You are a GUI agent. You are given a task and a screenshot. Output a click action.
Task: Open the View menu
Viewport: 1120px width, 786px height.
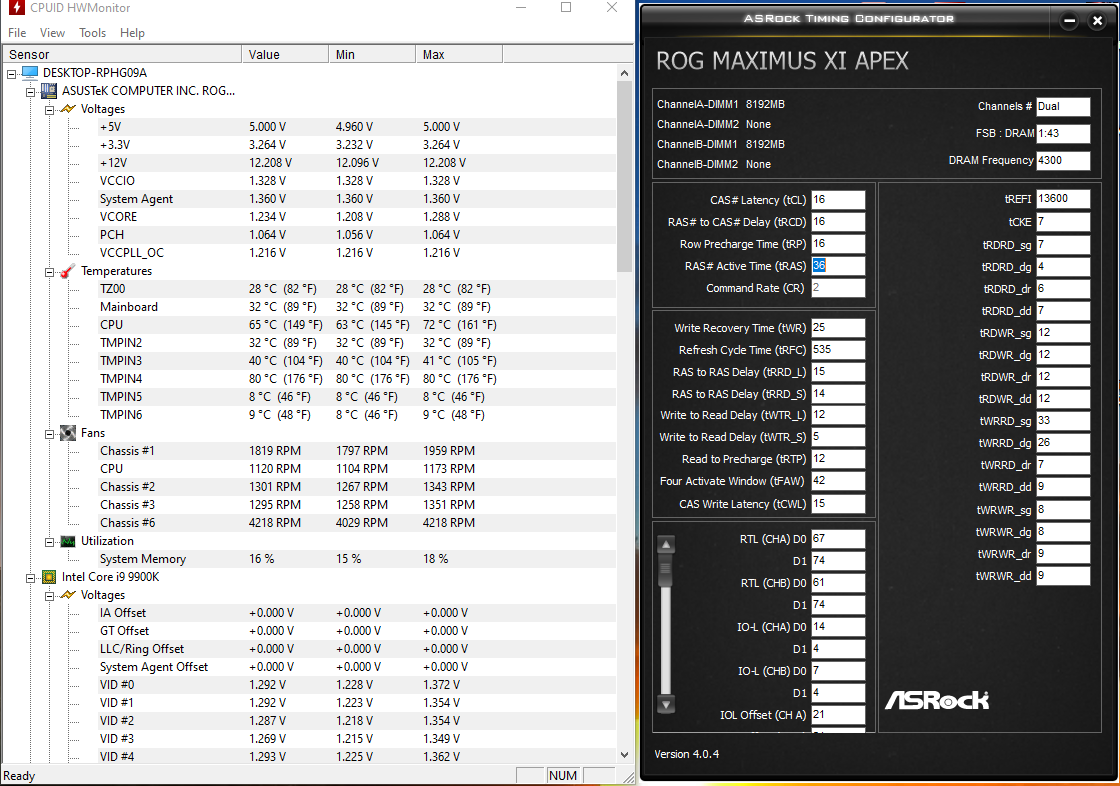pos(52,33)
